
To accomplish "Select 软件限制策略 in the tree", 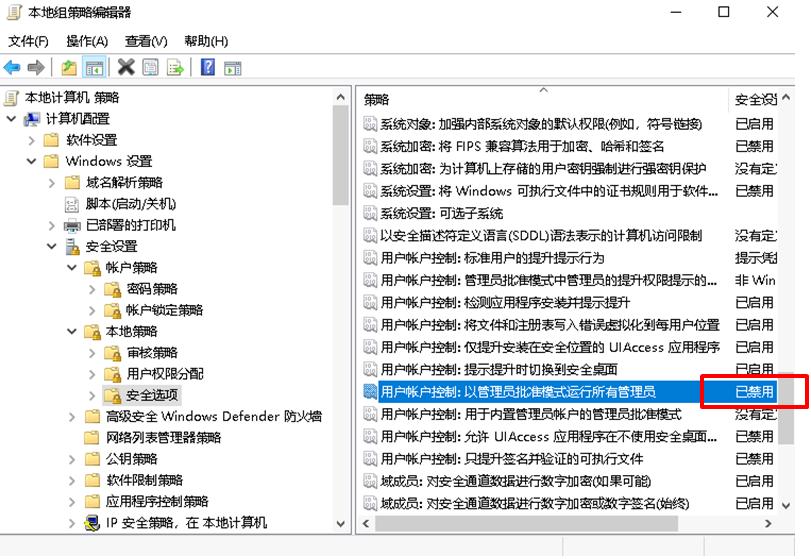I will (x=144, y=480).
